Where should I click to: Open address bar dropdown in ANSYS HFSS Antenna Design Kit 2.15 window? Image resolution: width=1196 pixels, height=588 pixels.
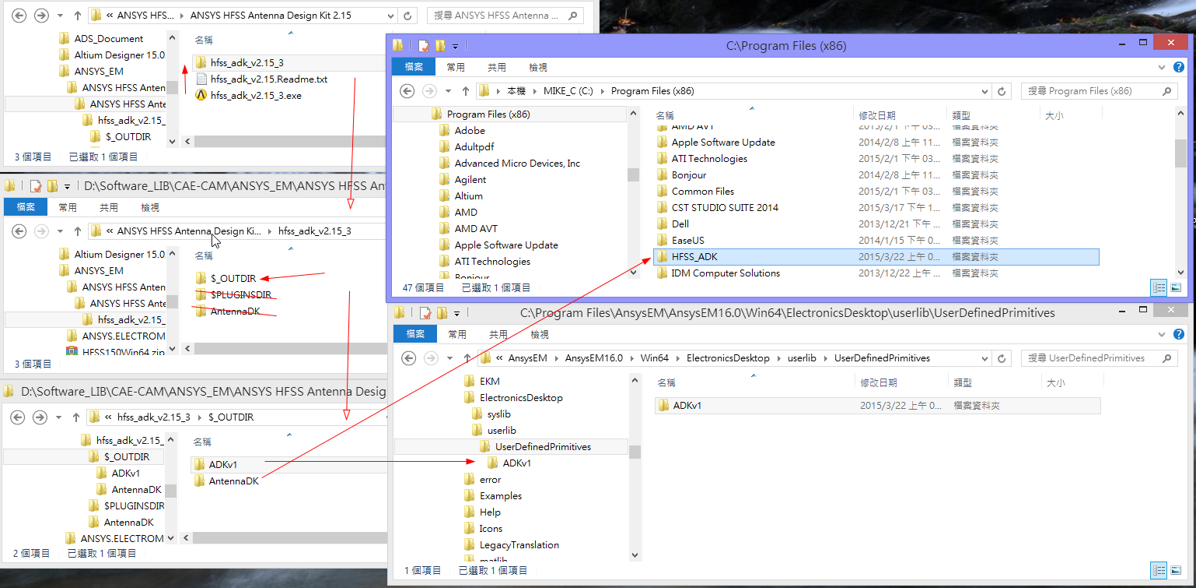391,15
